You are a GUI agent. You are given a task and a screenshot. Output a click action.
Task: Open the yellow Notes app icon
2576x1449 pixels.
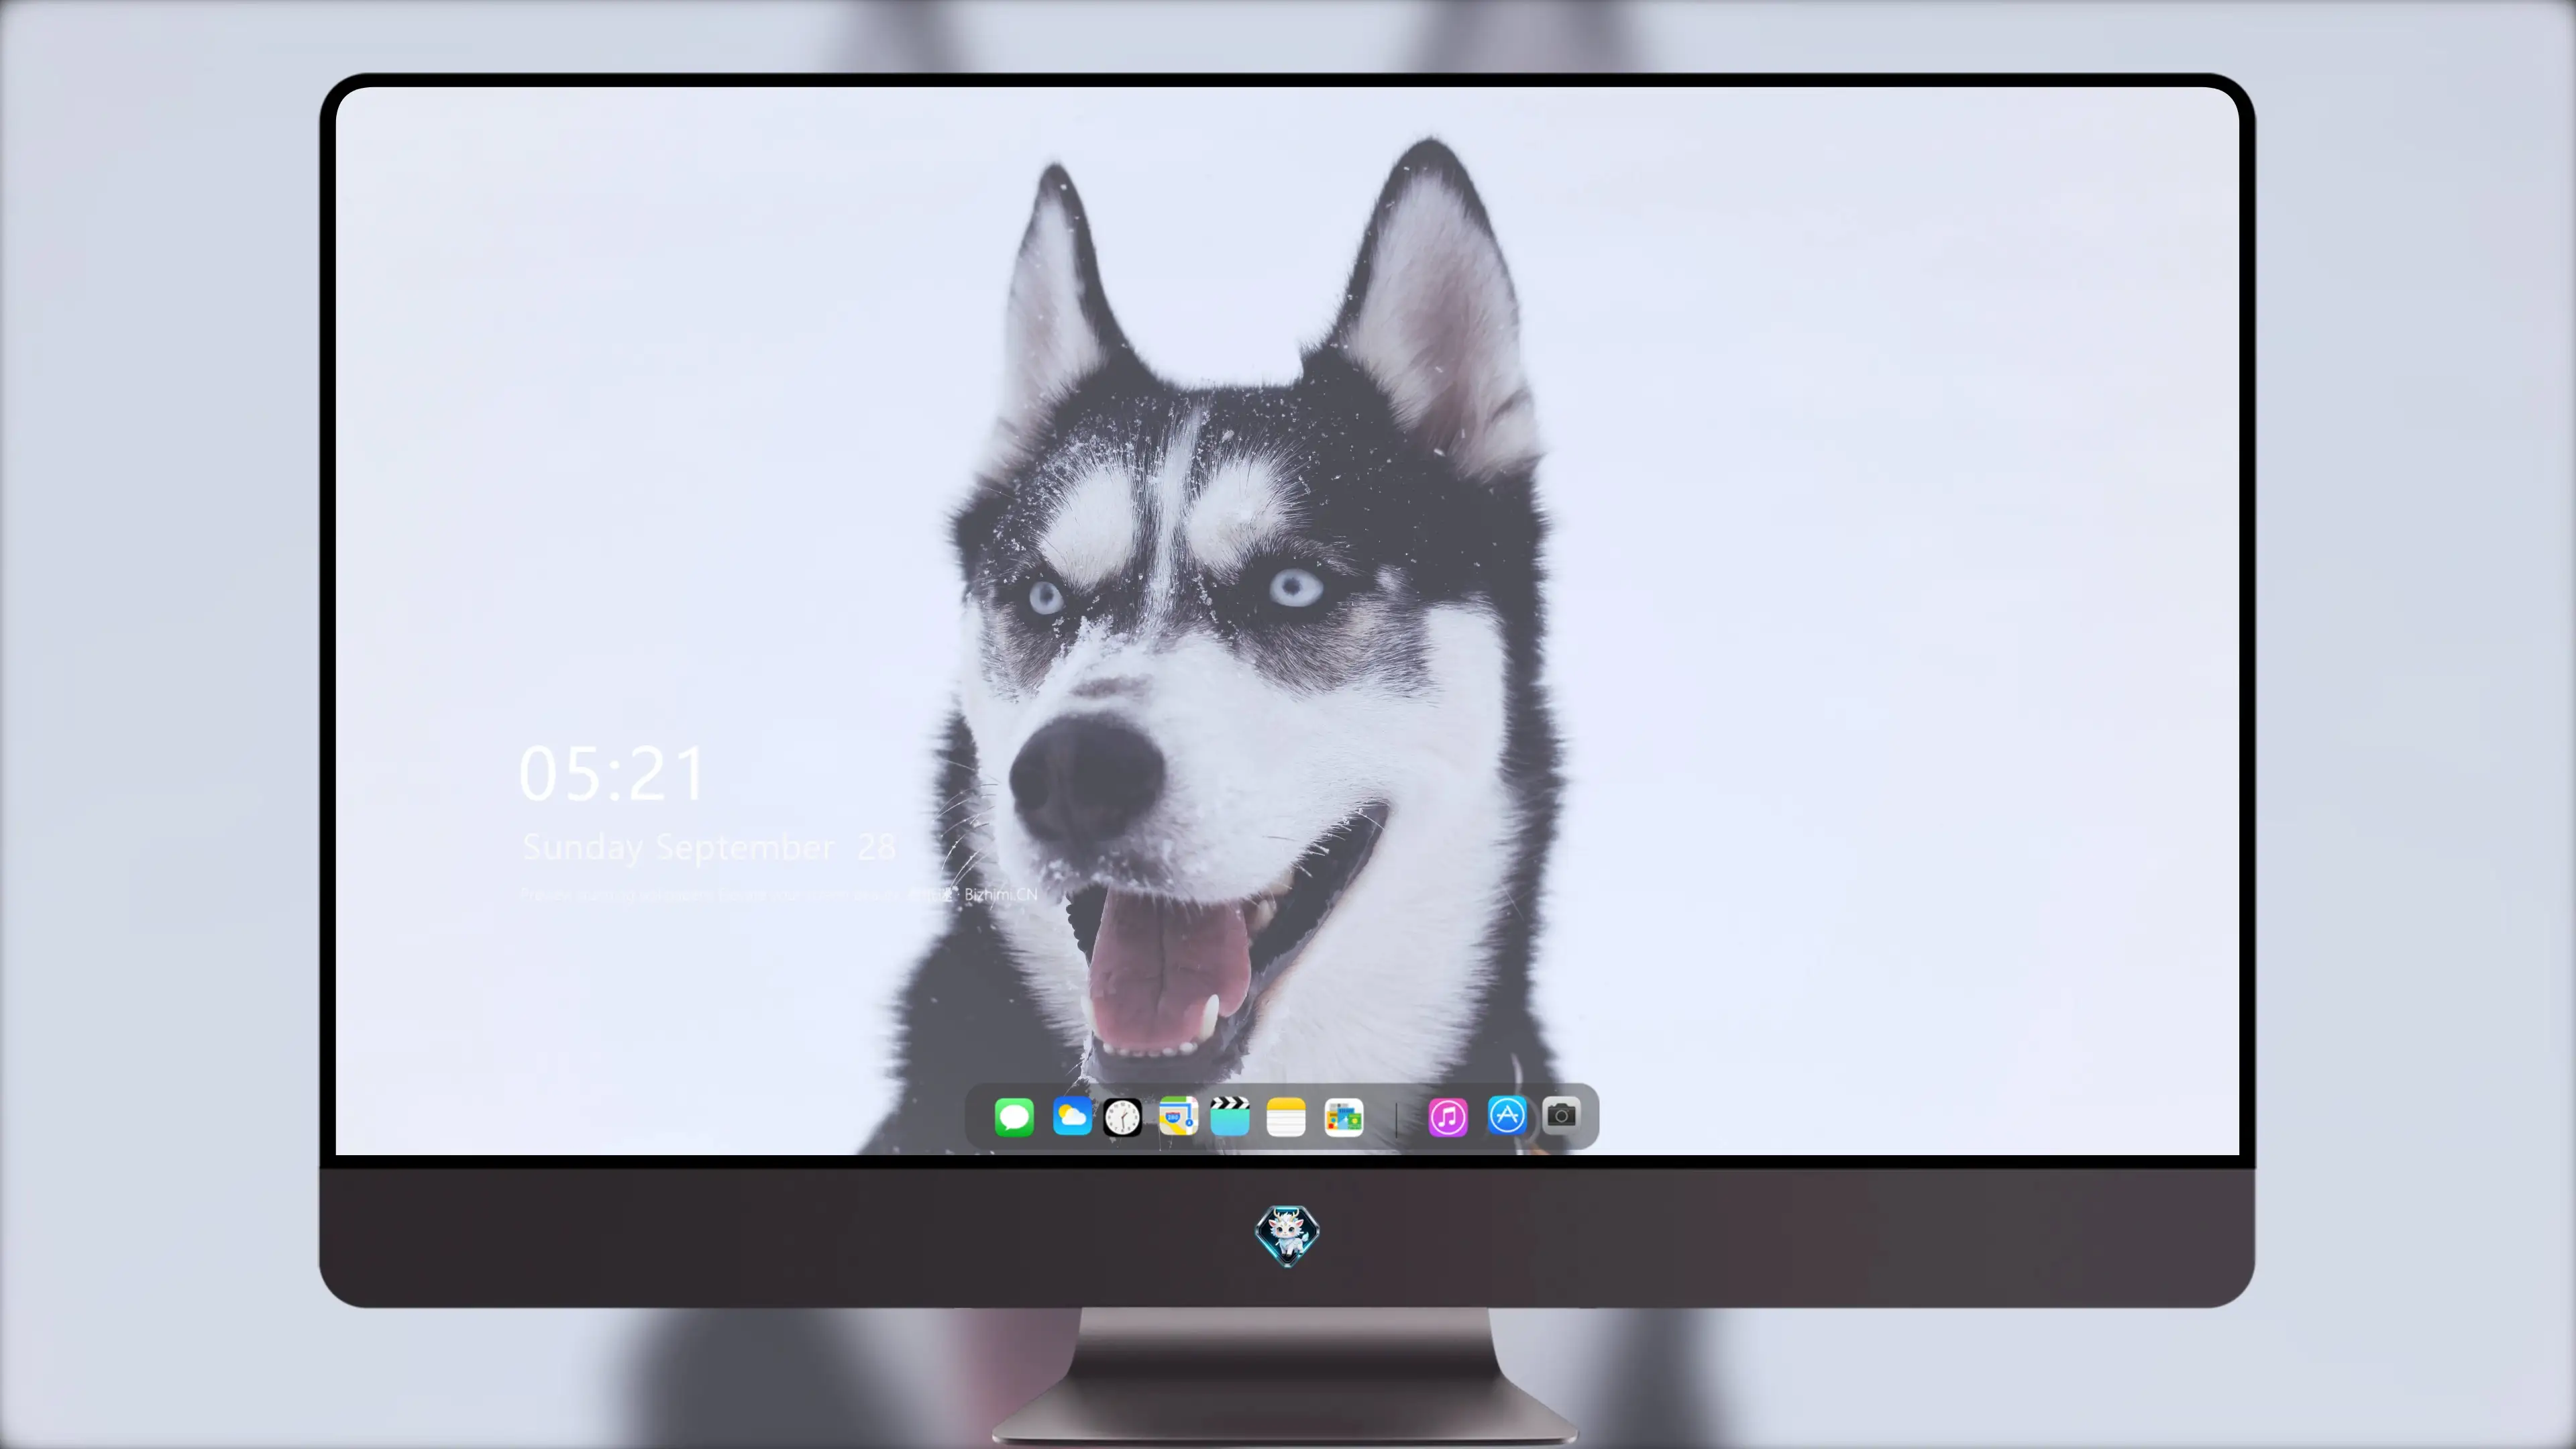pos(1286,1117)
